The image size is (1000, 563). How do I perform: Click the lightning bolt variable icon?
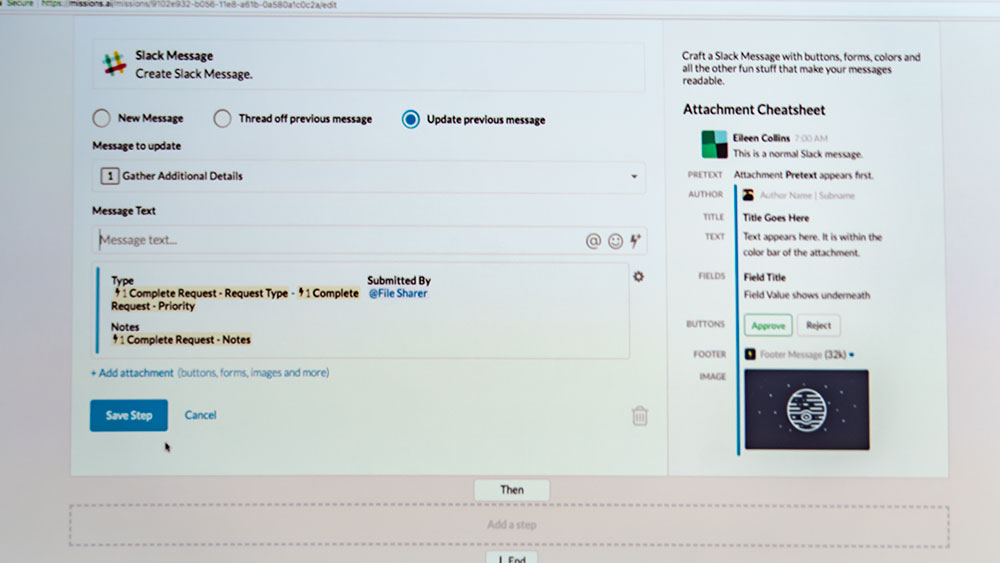(635, 241)
